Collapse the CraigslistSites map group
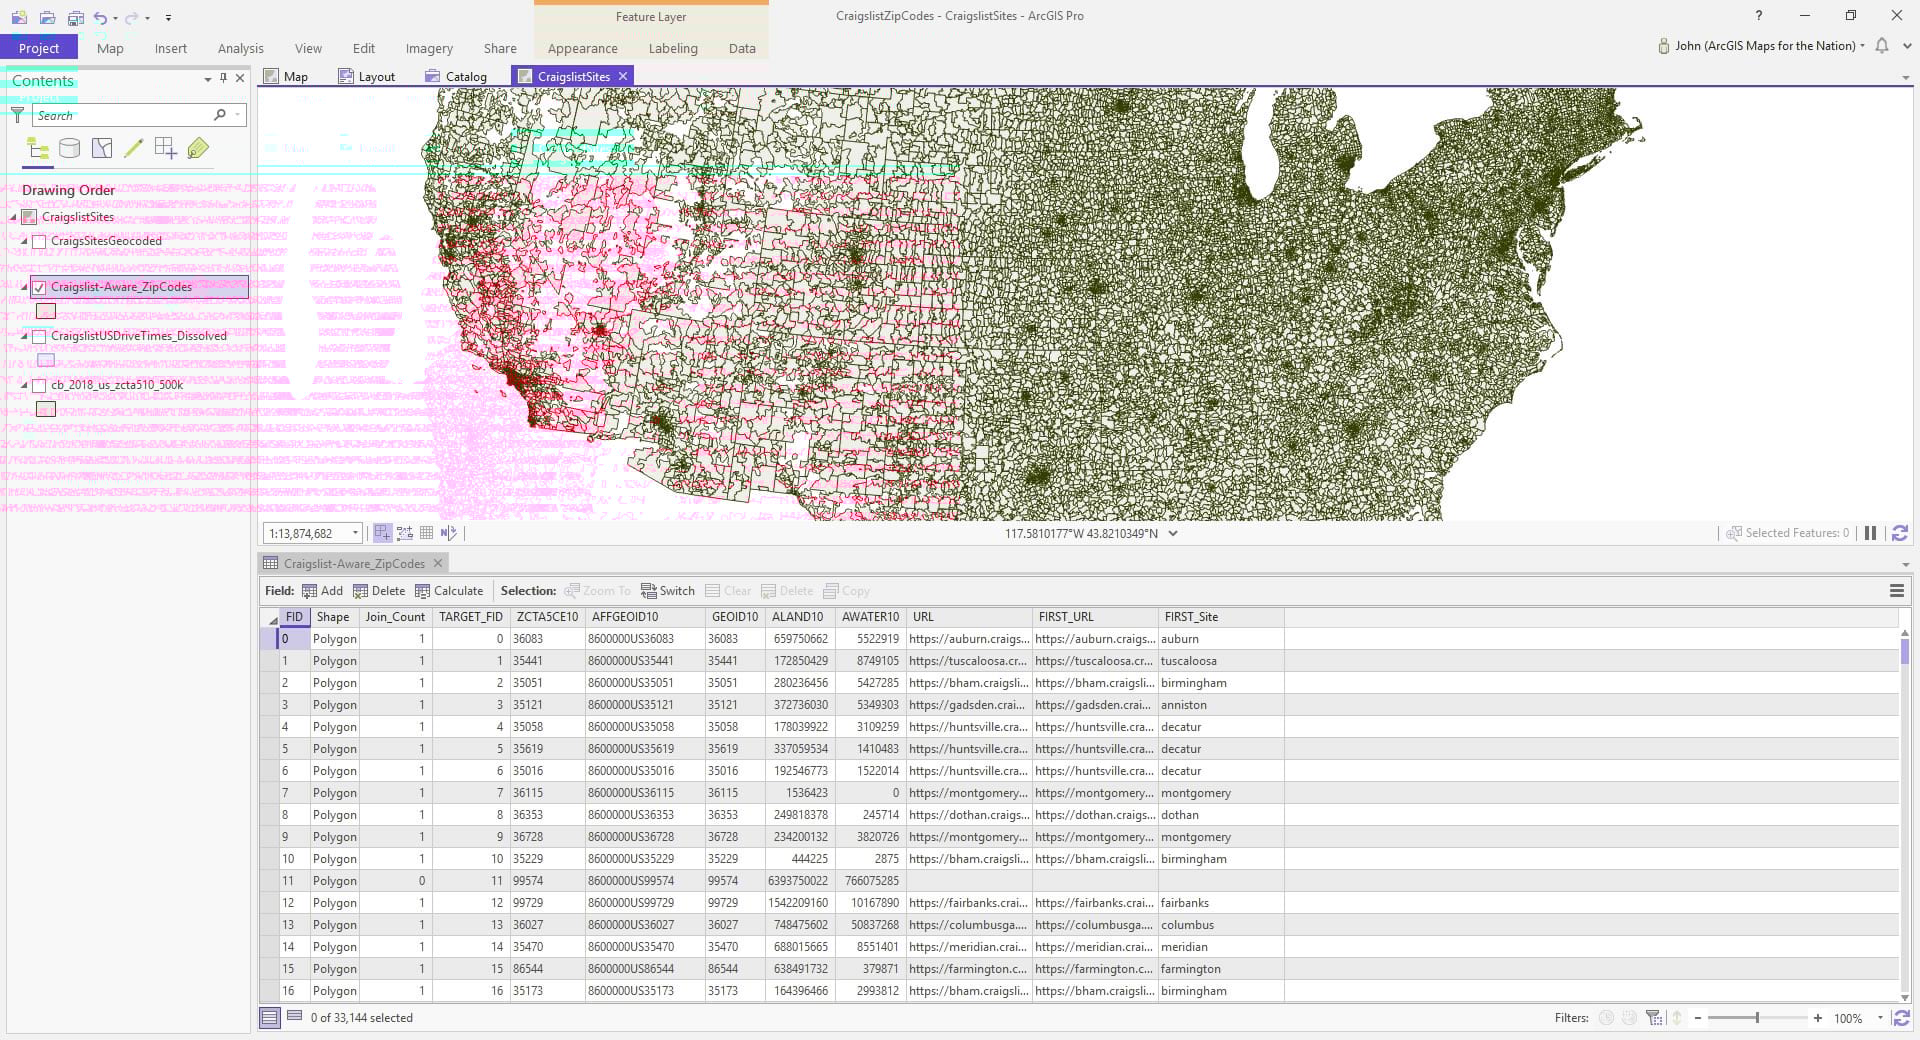 click(x=14, y=217)
